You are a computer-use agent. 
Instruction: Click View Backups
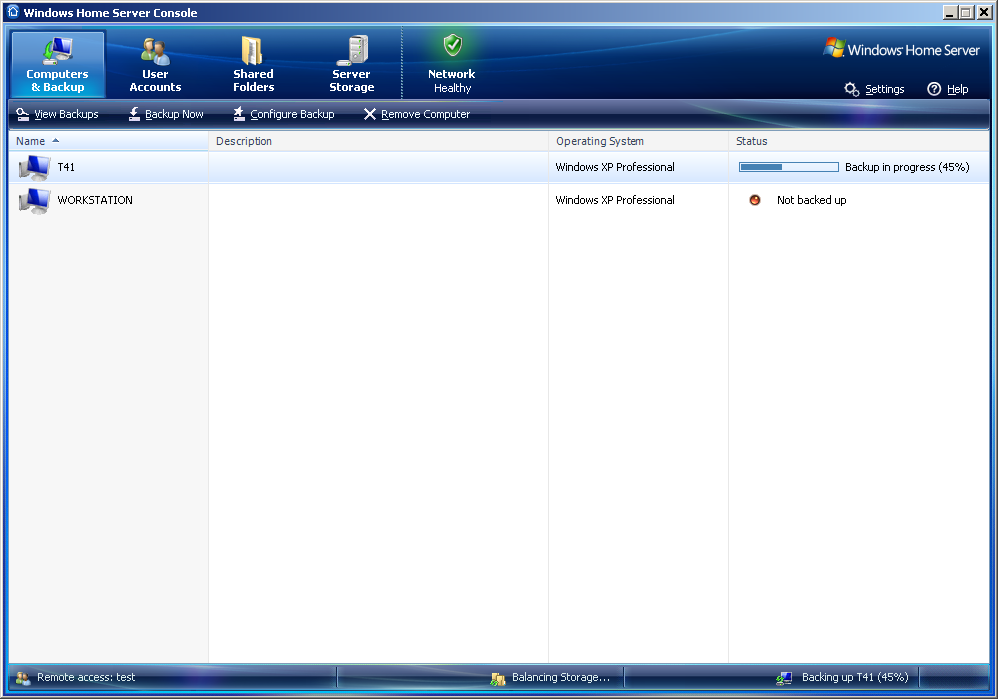57,114
